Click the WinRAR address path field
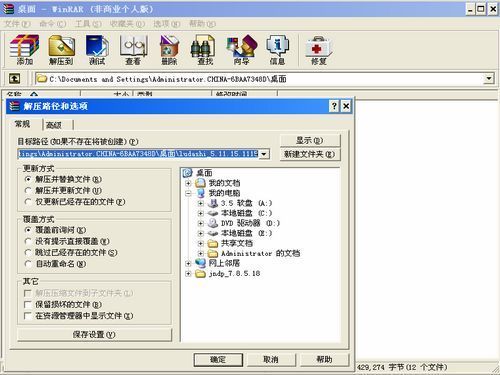 (259, 79)
